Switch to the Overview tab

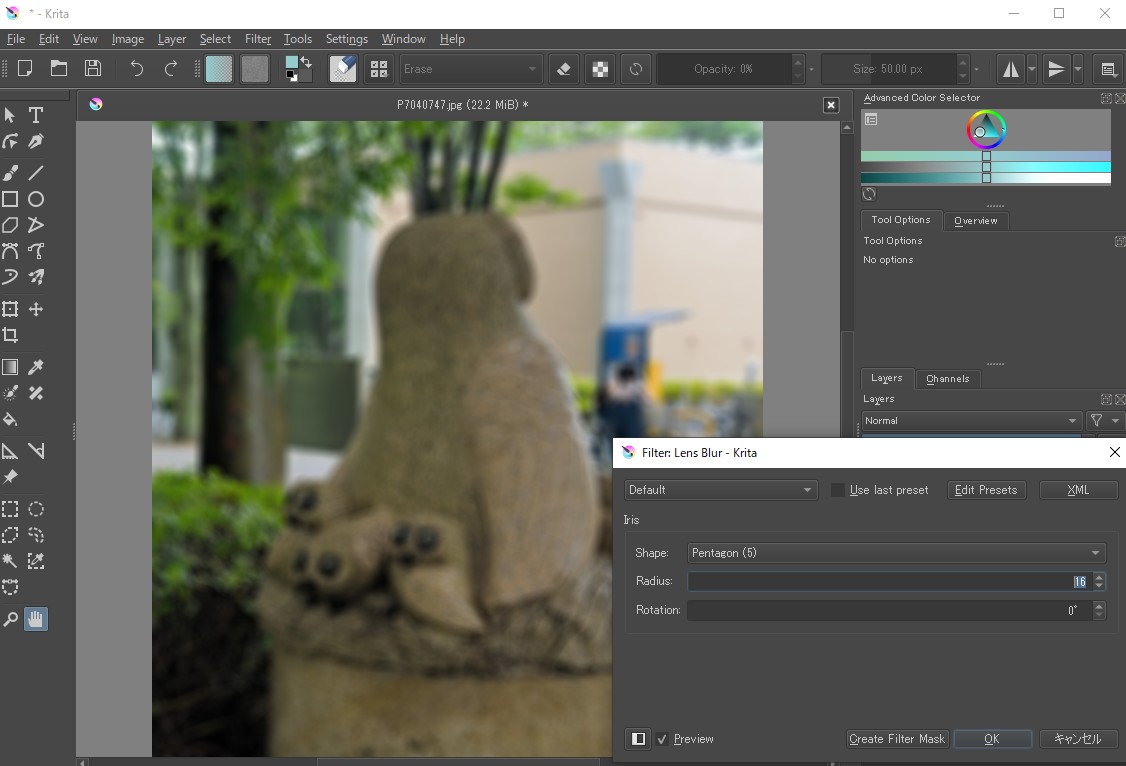click(975, 220)
